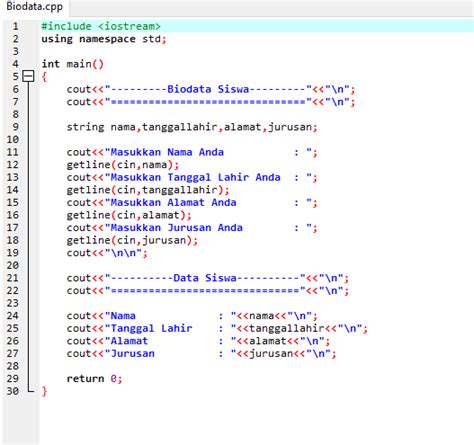Click the 'getline(cin,jurusan);' statement
The image size is (474, 445).
coord(132,240)
